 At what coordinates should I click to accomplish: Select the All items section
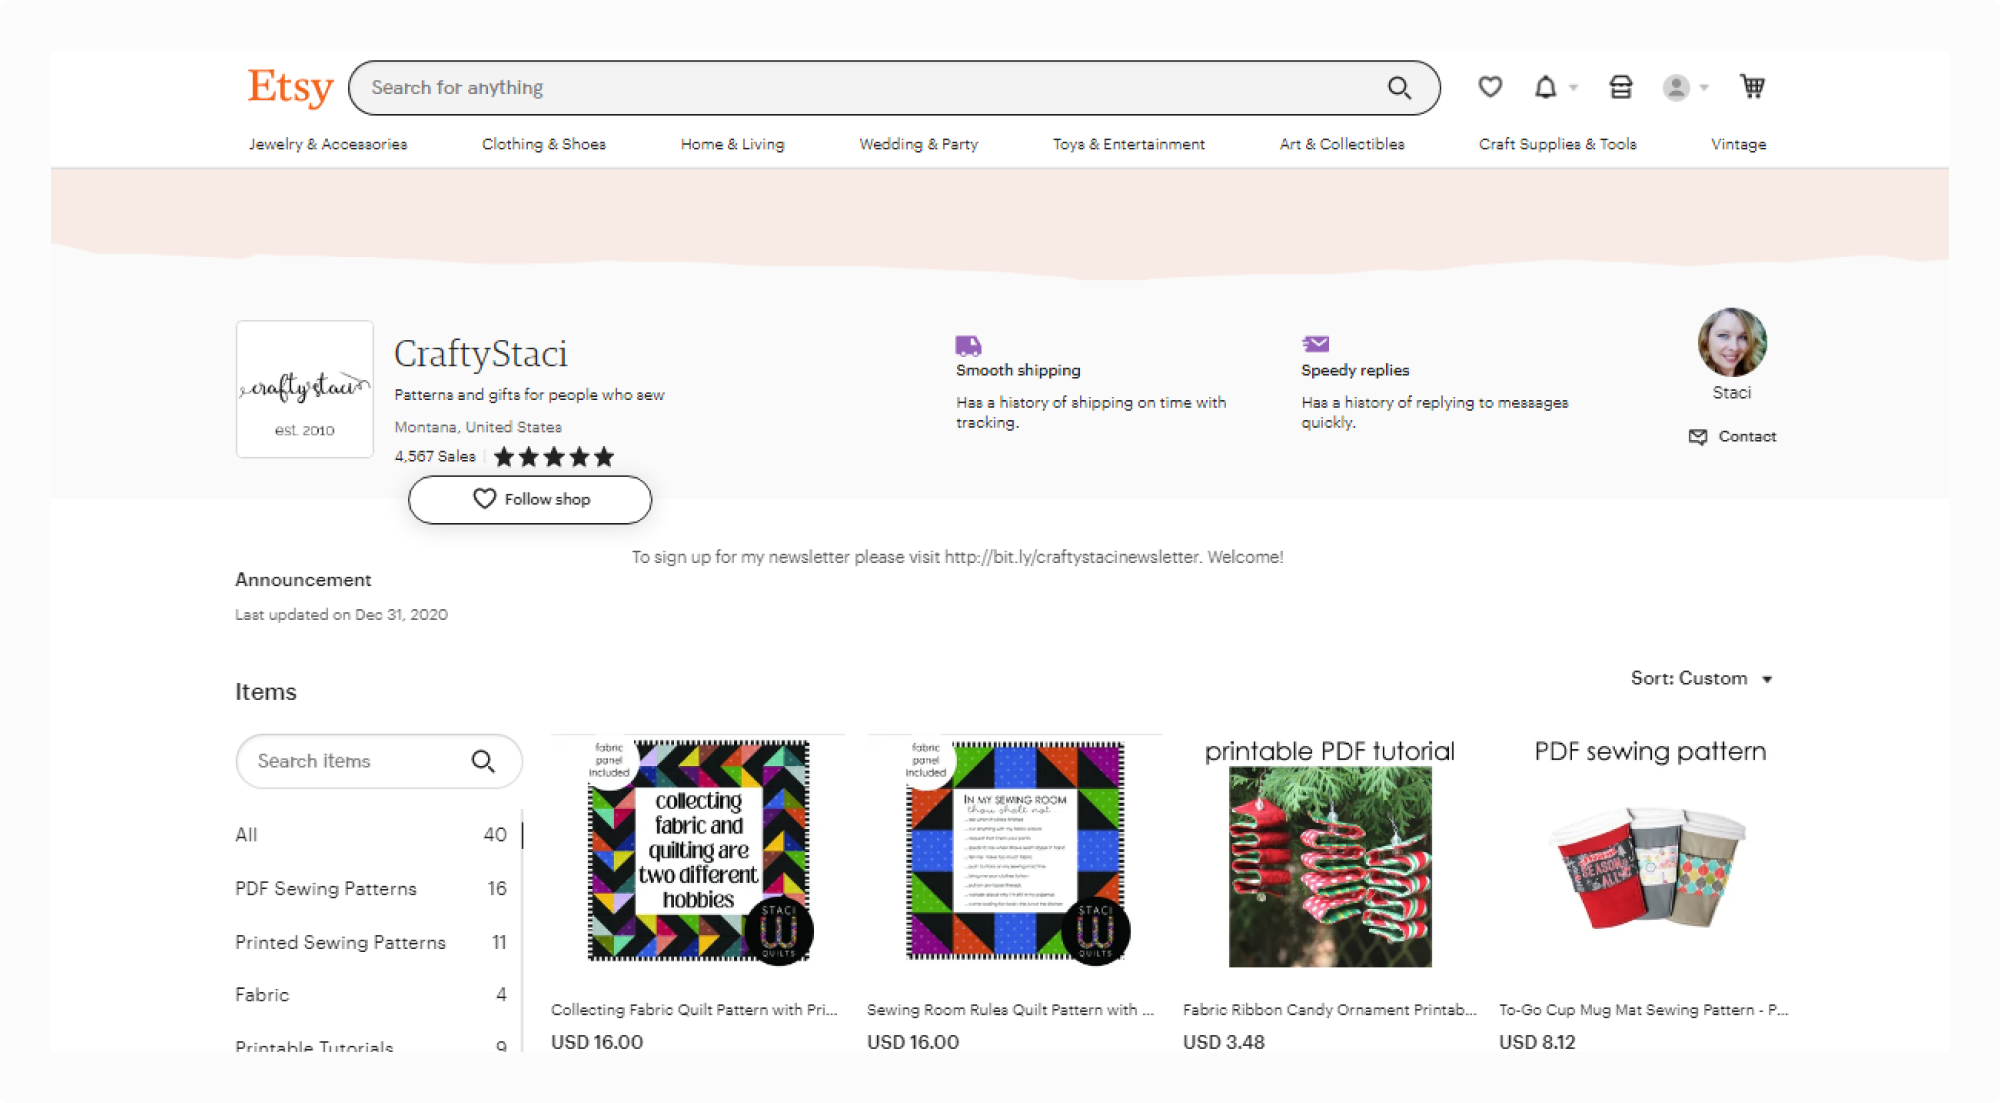click(x=371, y=835)
